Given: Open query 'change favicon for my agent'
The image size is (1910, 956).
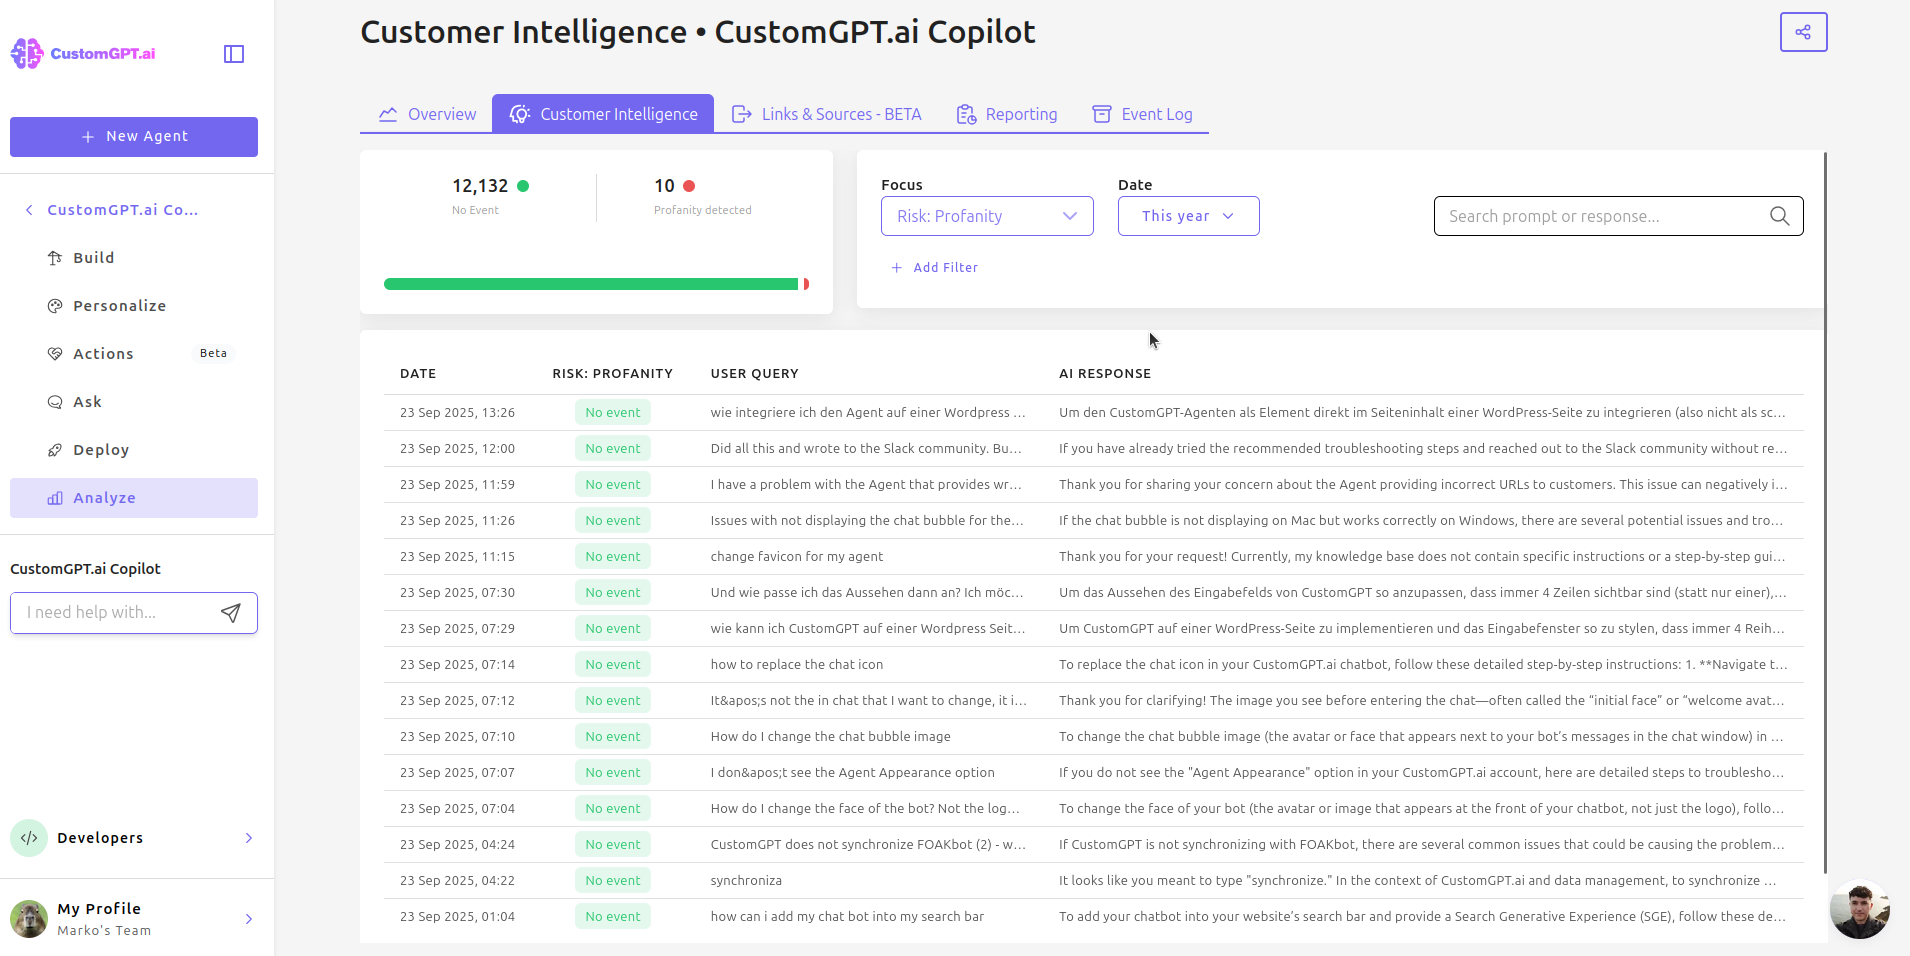Looking at the screenshot, I should [797, 557].
